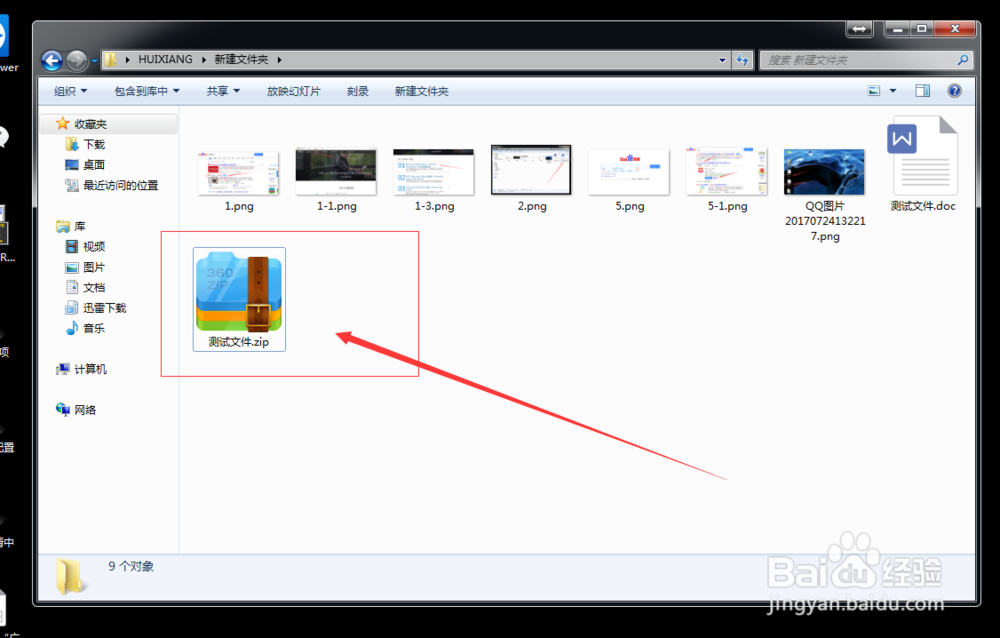Click the 搜索 新建文件夹 search box
Viewport: 1000px width, 638px height.
tap(866, 60)
